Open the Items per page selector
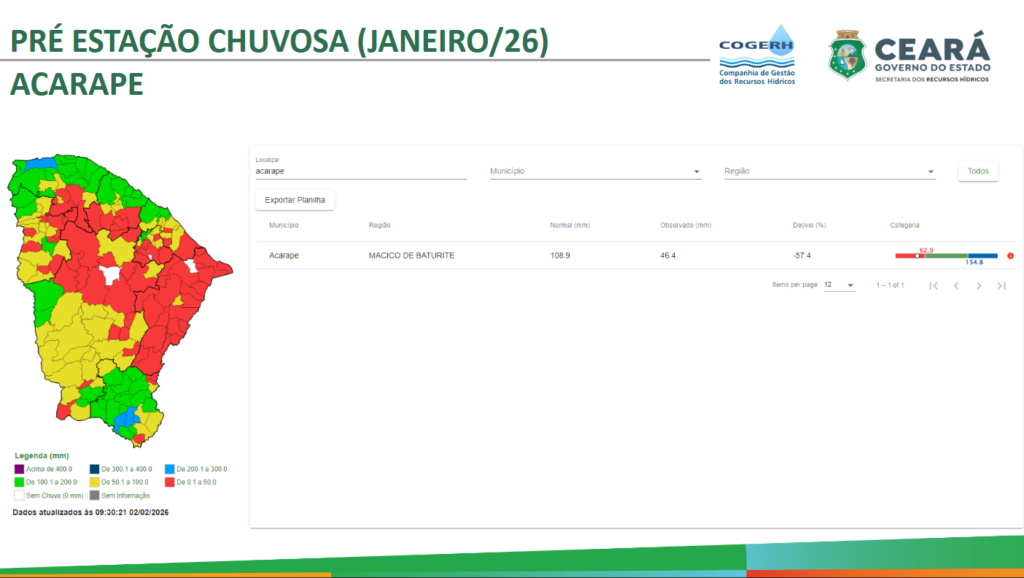Viewport: 1024px width, 578px height. [x=838, y=285]
